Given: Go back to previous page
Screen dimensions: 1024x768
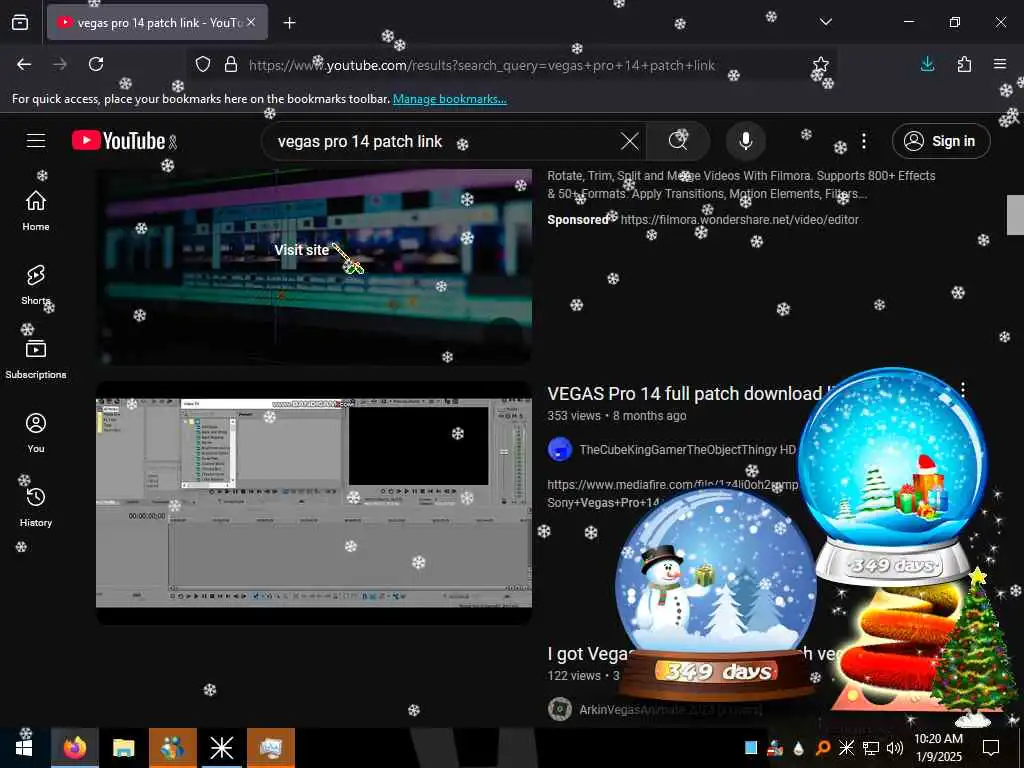Looking at the screenshot, I should click(x=24, y=64).
